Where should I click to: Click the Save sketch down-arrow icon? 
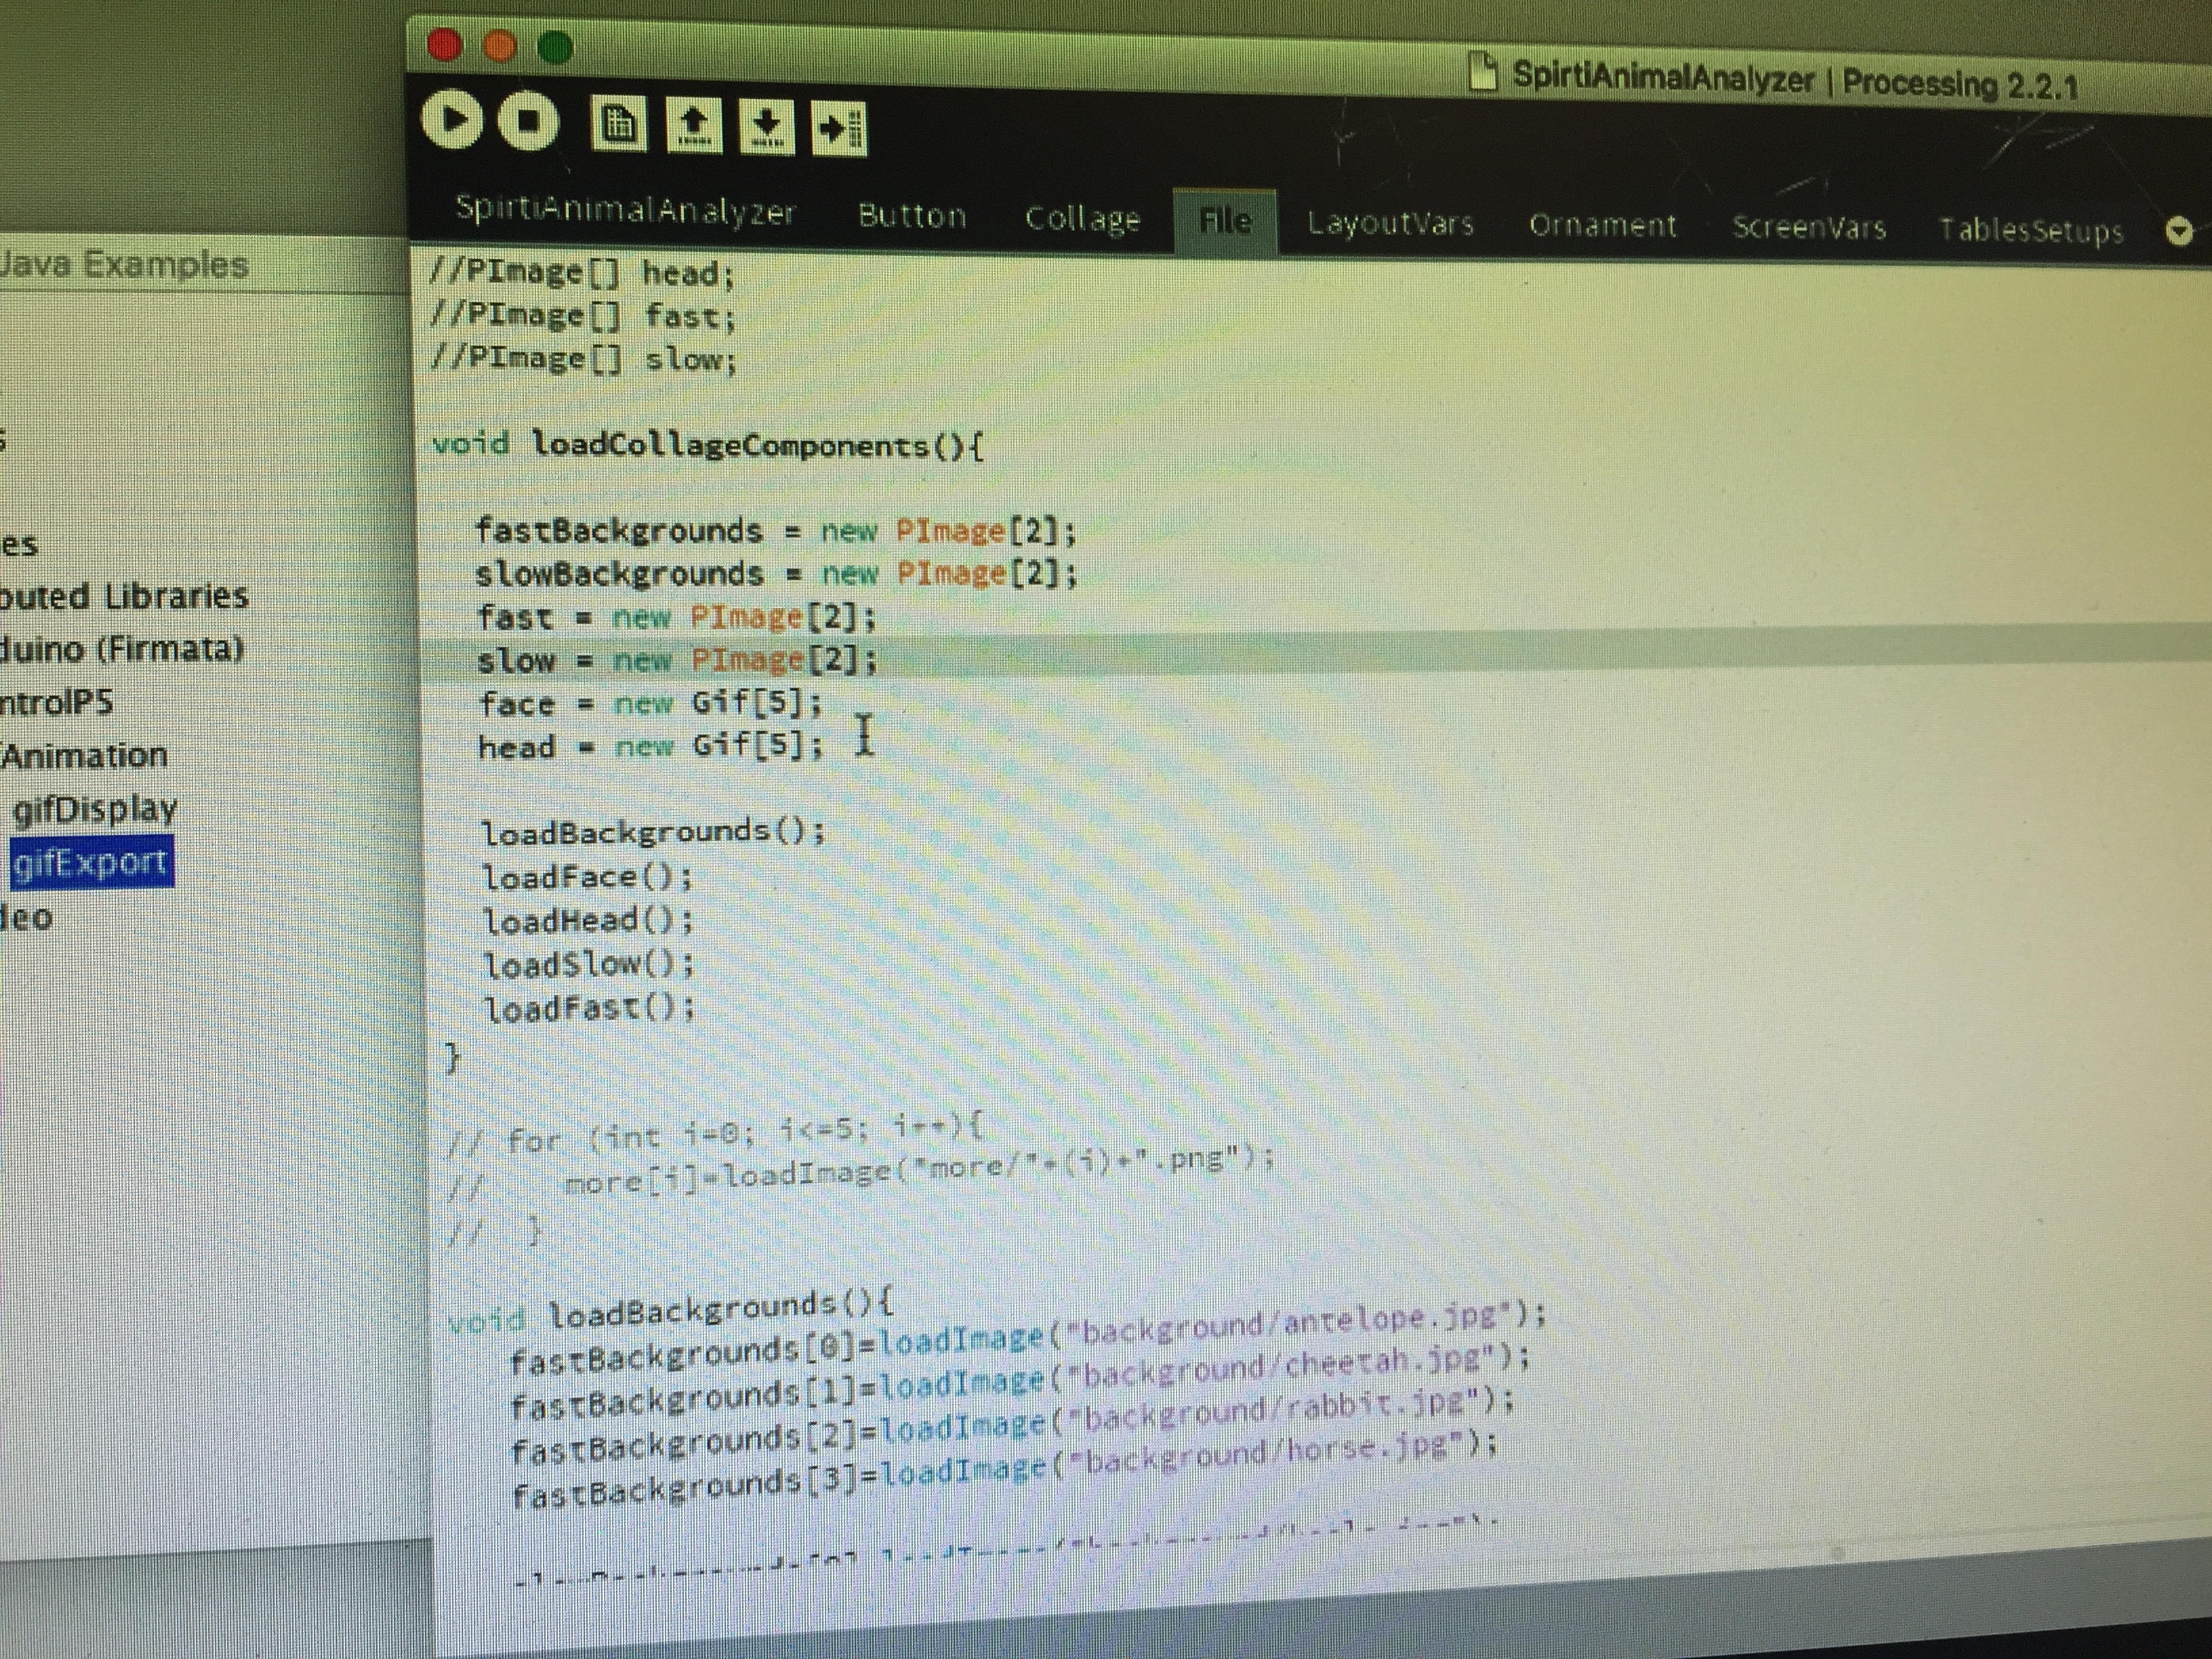tap(766, 127)
